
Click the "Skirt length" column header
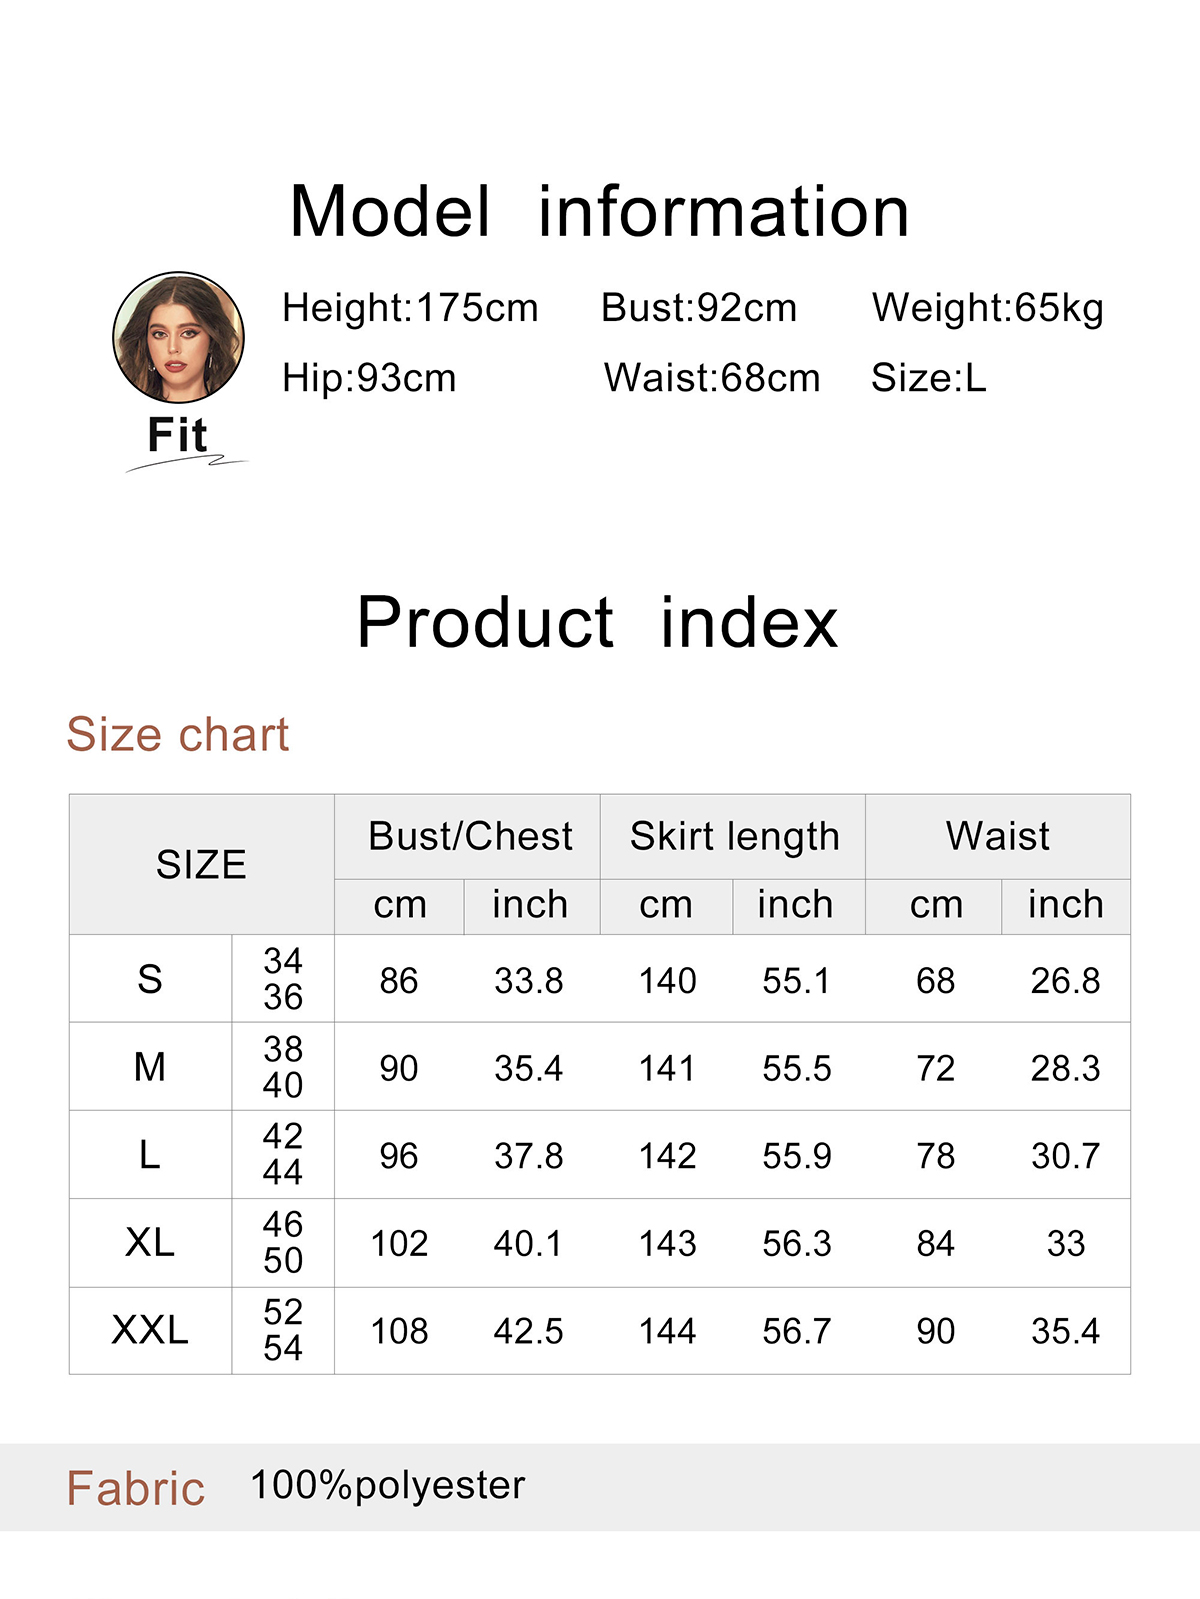(x=734, y=836)
